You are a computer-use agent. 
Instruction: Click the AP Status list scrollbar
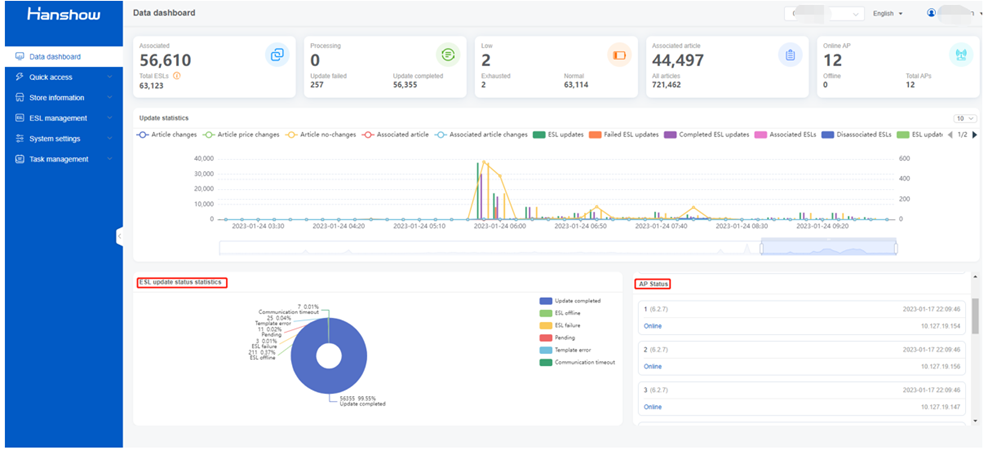pyautogui.click(x=975, y=315)
